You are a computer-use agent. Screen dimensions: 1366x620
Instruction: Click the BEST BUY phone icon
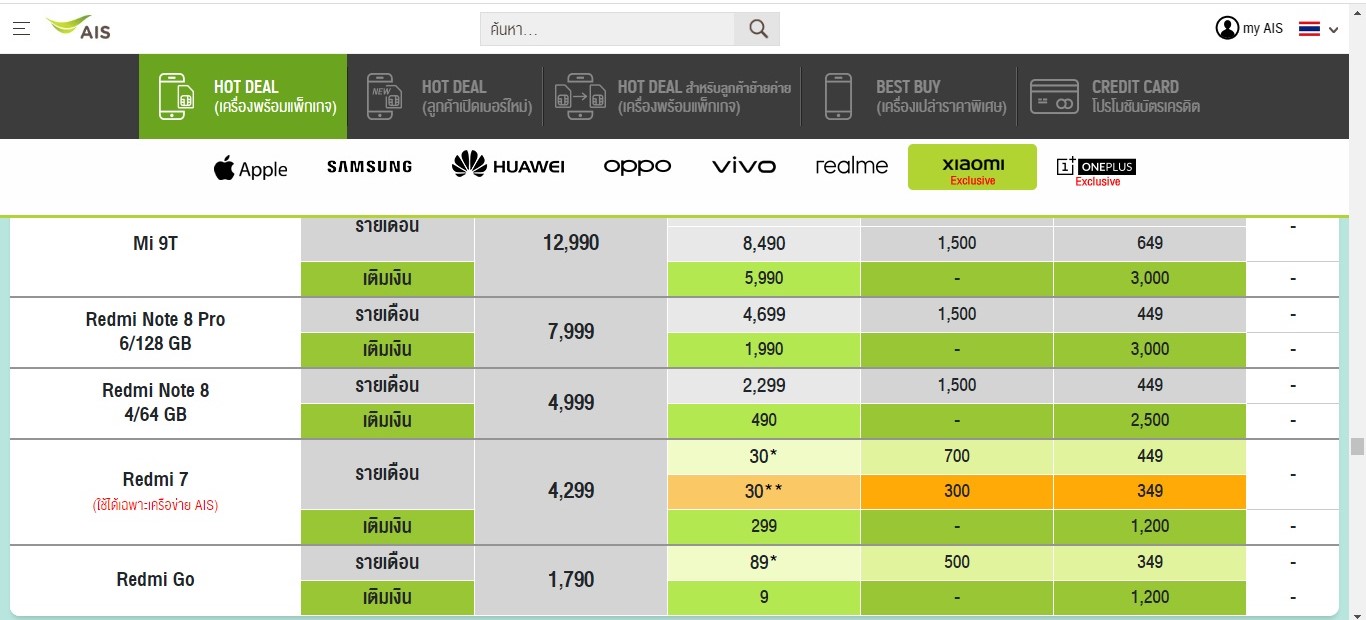tap(838, 97)
